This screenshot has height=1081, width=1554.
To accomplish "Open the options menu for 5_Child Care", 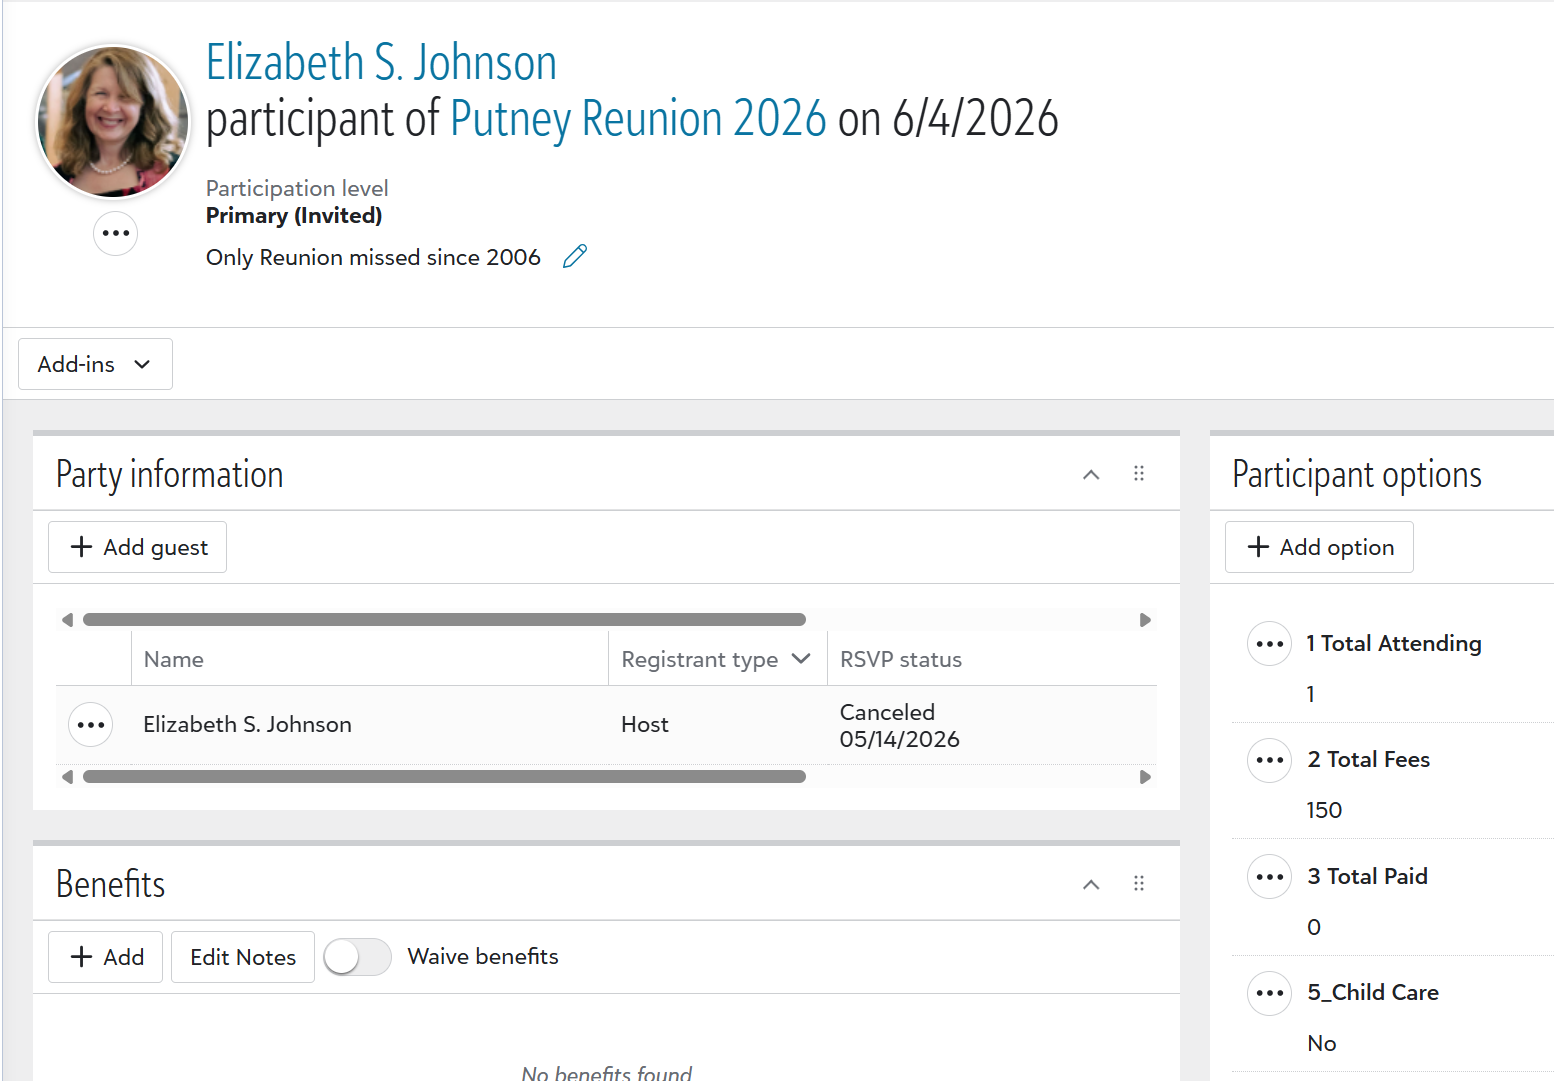I will [1270, 993].
